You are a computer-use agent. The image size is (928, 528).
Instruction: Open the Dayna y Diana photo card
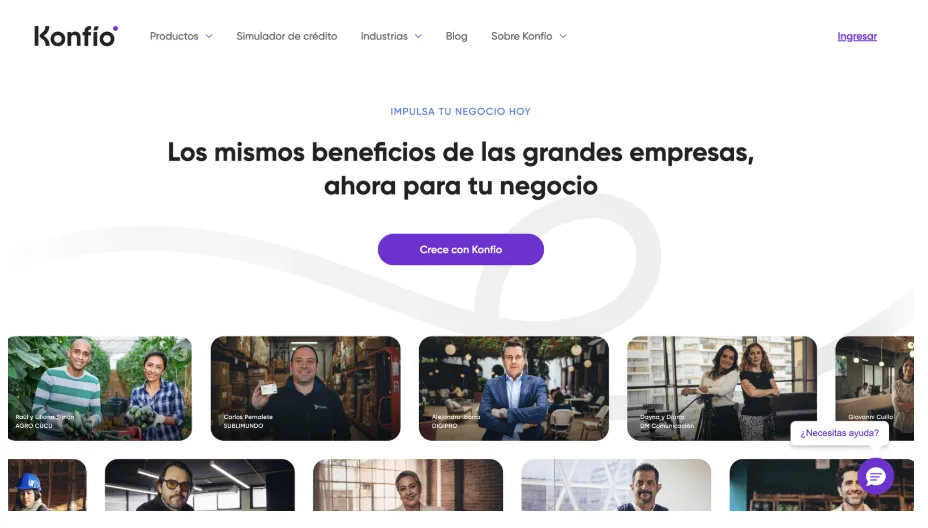[x=722, y=388]
